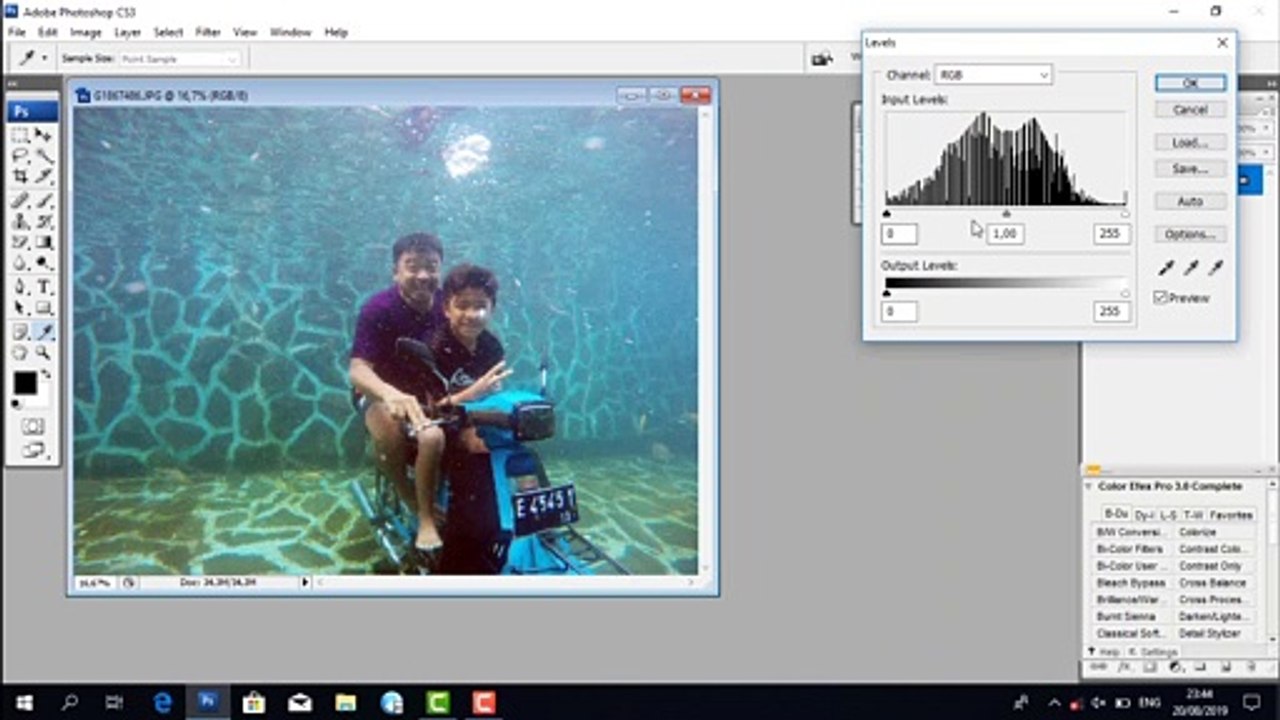Click the foreground black color swatch
This screenshot has width=1280, height=720.
tap(25, 383)
